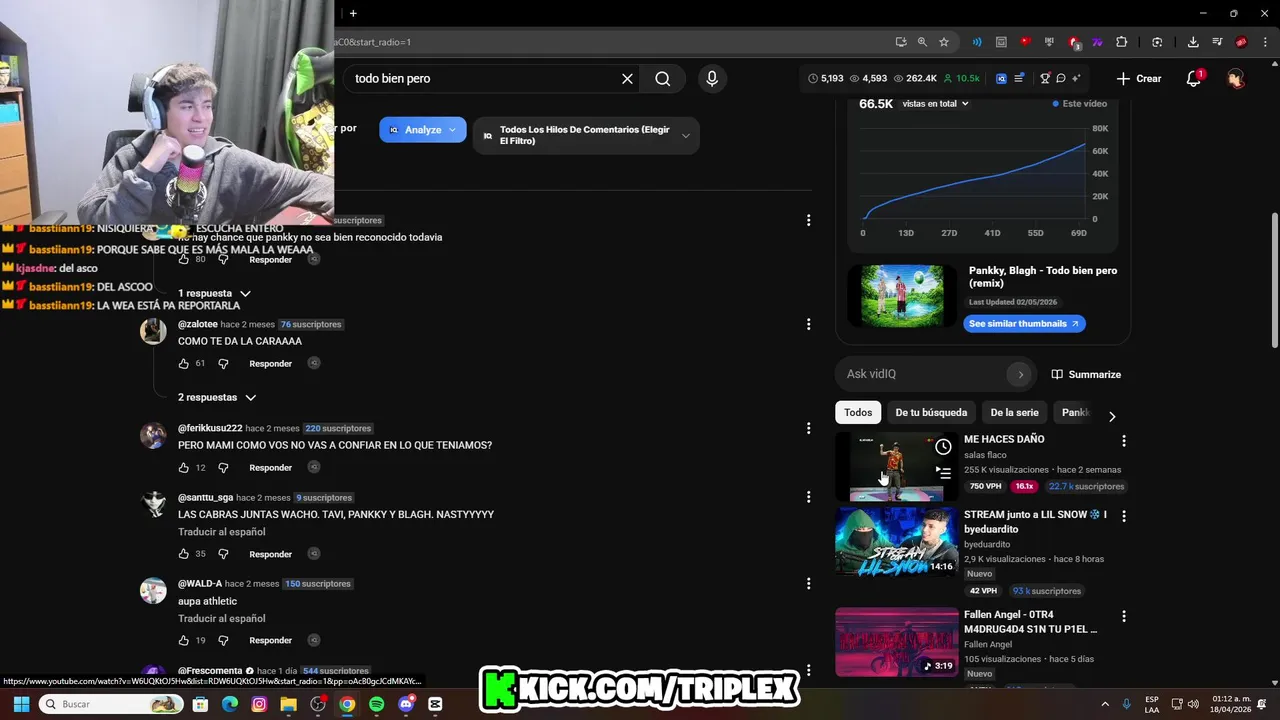
Task: Open Windows Start menu
Action: click(x=21, y=704)
